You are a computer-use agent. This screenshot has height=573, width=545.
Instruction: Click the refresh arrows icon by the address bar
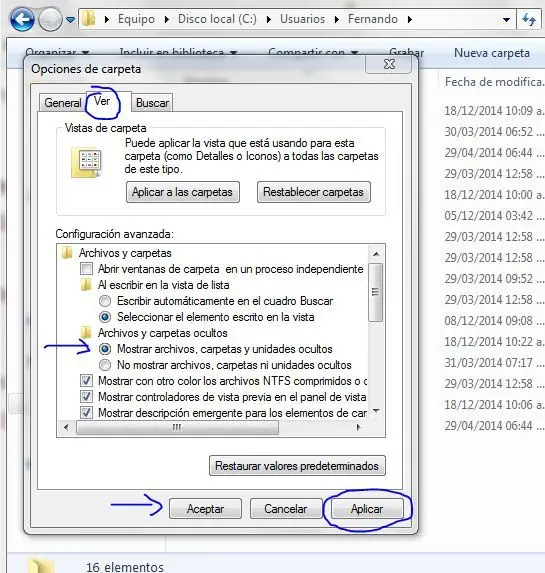[x=529, y=19]
